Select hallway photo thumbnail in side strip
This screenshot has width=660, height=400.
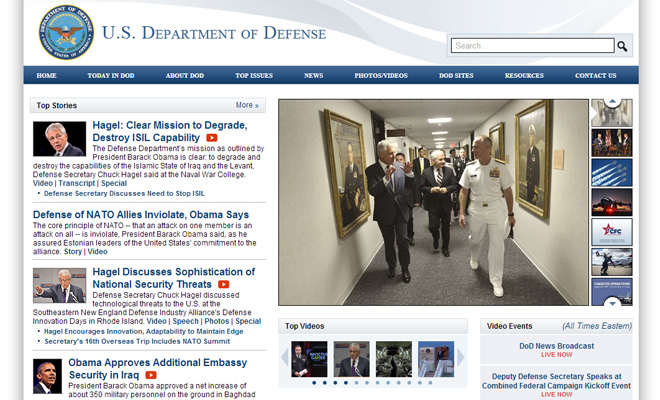point(612,113)
